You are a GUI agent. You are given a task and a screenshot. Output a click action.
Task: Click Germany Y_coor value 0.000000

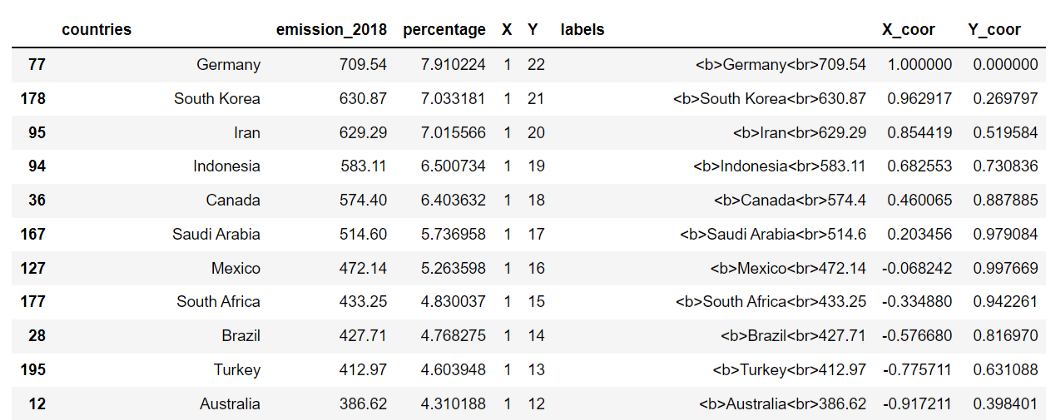[x=1006, y=65]
